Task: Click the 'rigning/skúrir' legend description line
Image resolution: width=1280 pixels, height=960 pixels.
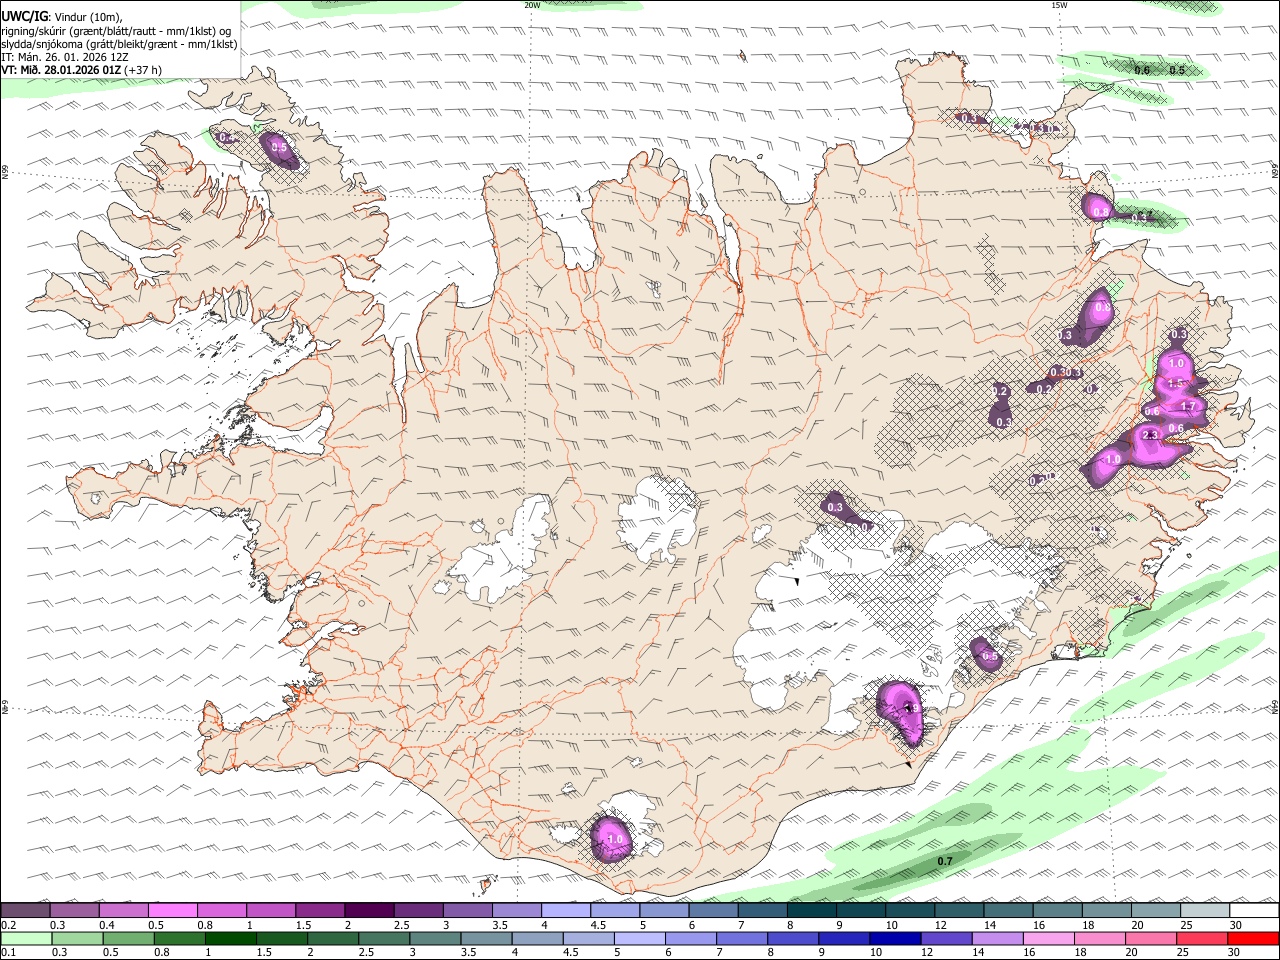Action: (116, 30)
